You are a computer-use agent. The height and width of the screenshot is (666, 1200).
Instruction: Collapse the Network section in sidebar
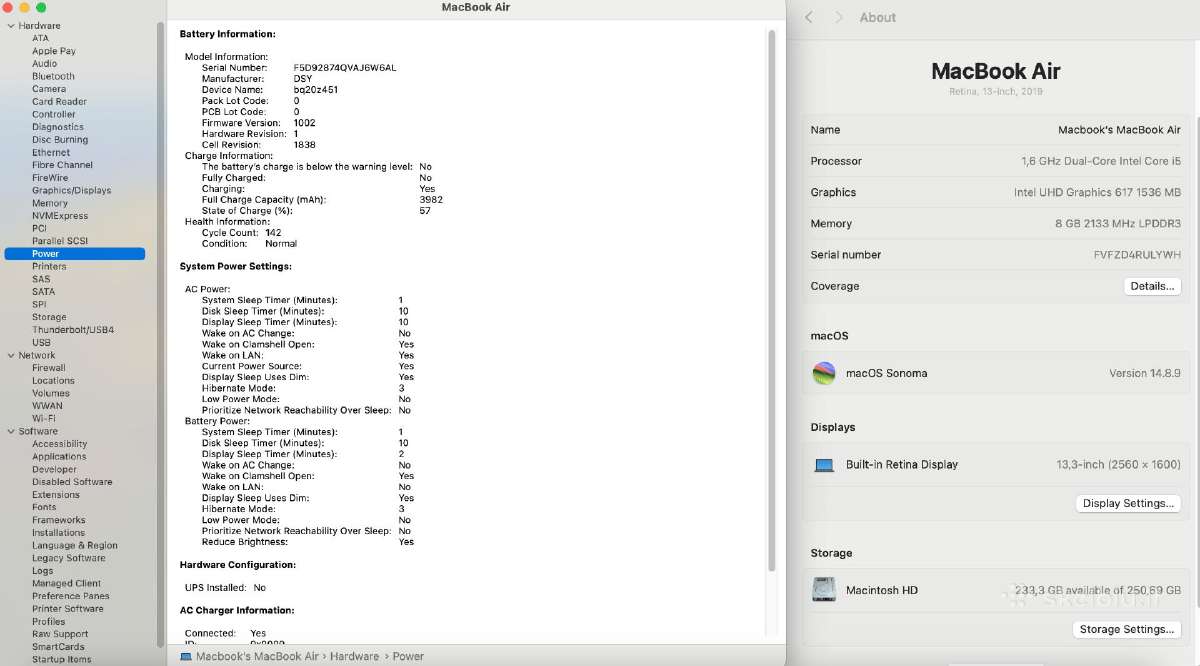click(10, 355)
